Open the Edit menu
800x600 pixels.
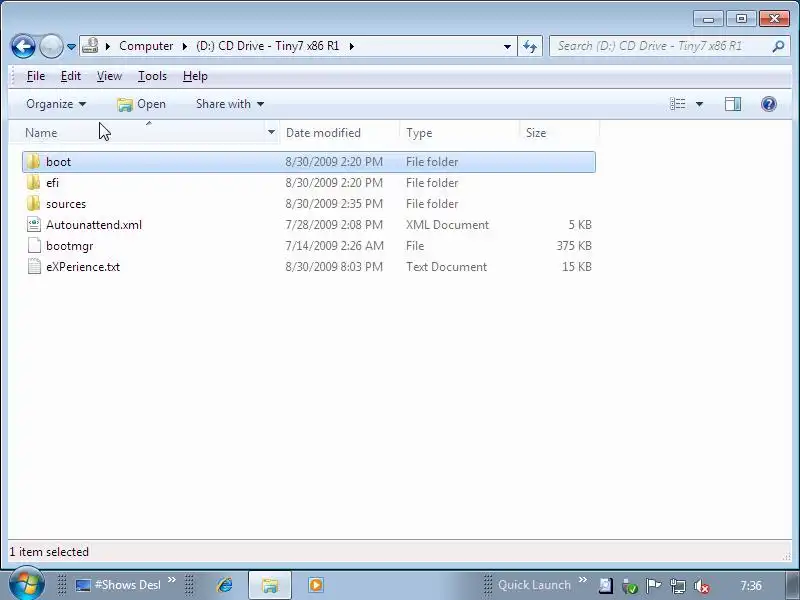(x=70, y=76)
